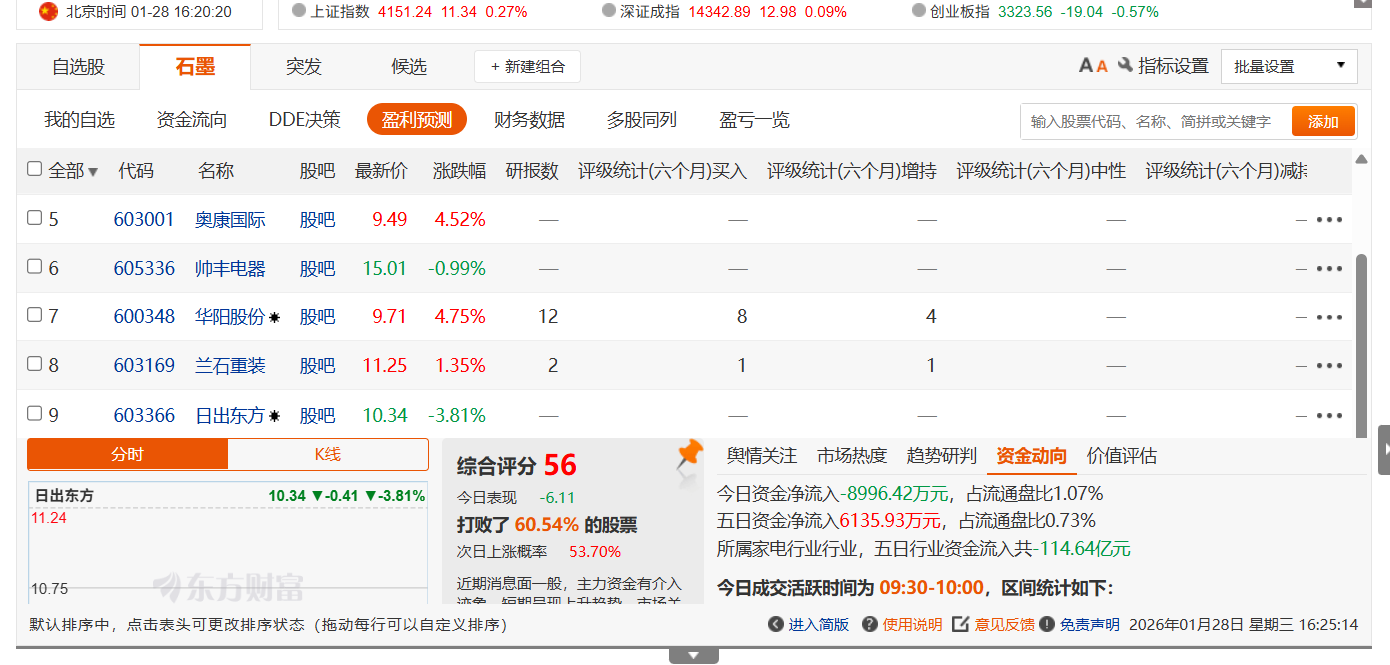
Task: Switch to 多股同列 view
Action: tap(642, 120)
